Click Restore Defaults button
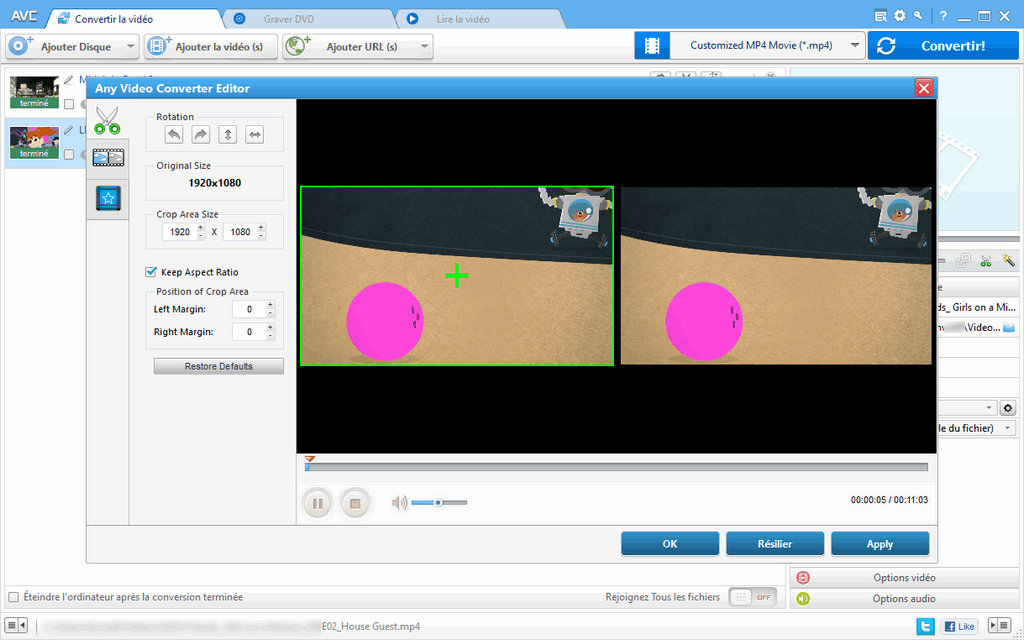1024x640 pixels. (x=218, y=366)
